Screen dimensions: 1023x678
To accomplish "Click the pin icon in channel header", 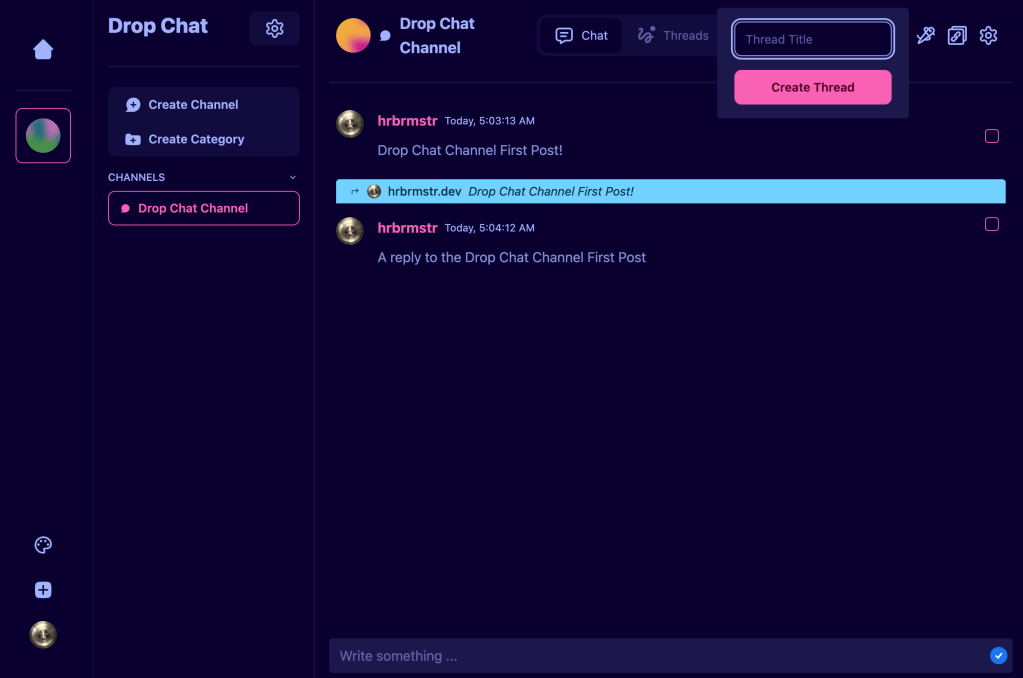I will [x=925, y=36].
